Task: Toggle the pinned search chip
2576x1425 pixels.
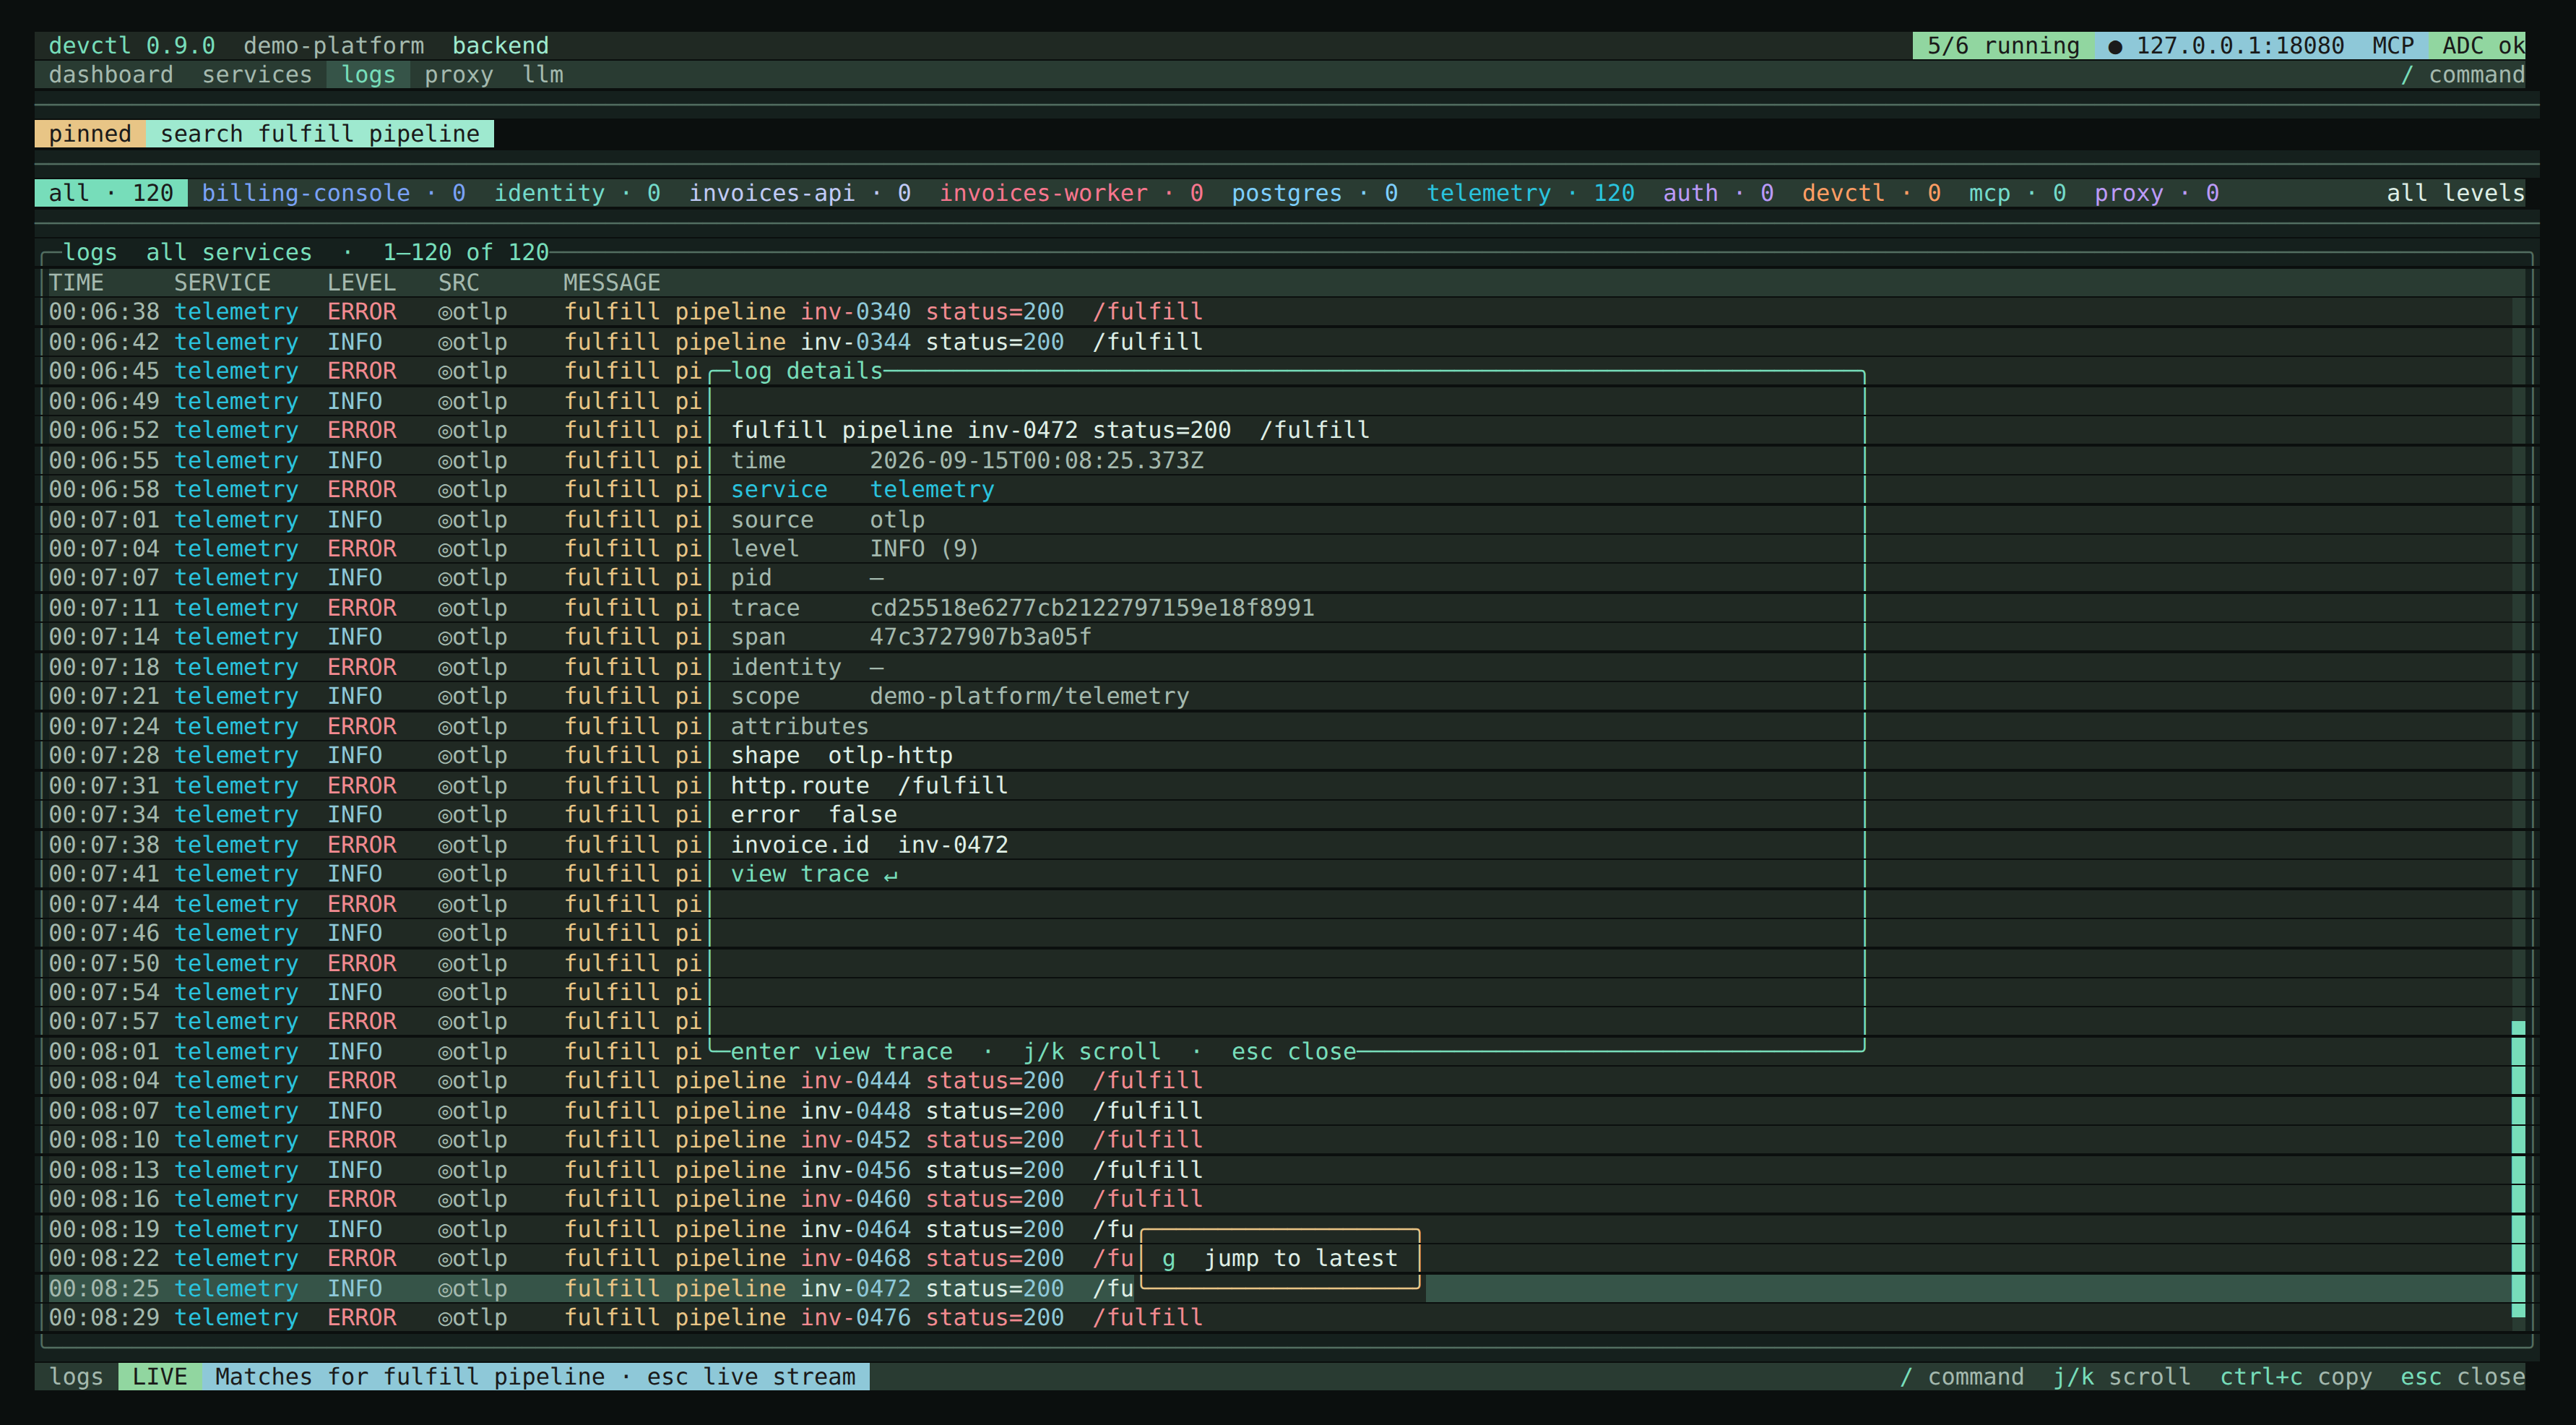Action: (90, 134)
